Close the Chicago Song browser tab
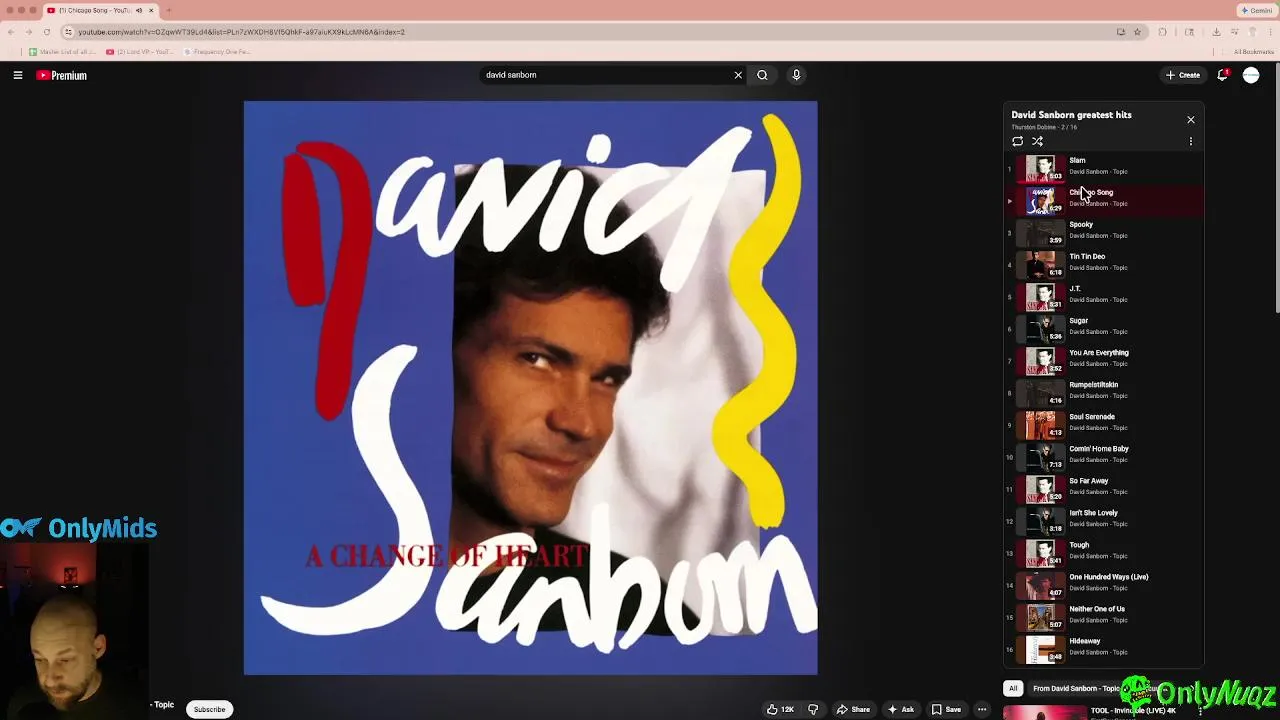This screenshot has height=720, width=1280. point(151,10)
